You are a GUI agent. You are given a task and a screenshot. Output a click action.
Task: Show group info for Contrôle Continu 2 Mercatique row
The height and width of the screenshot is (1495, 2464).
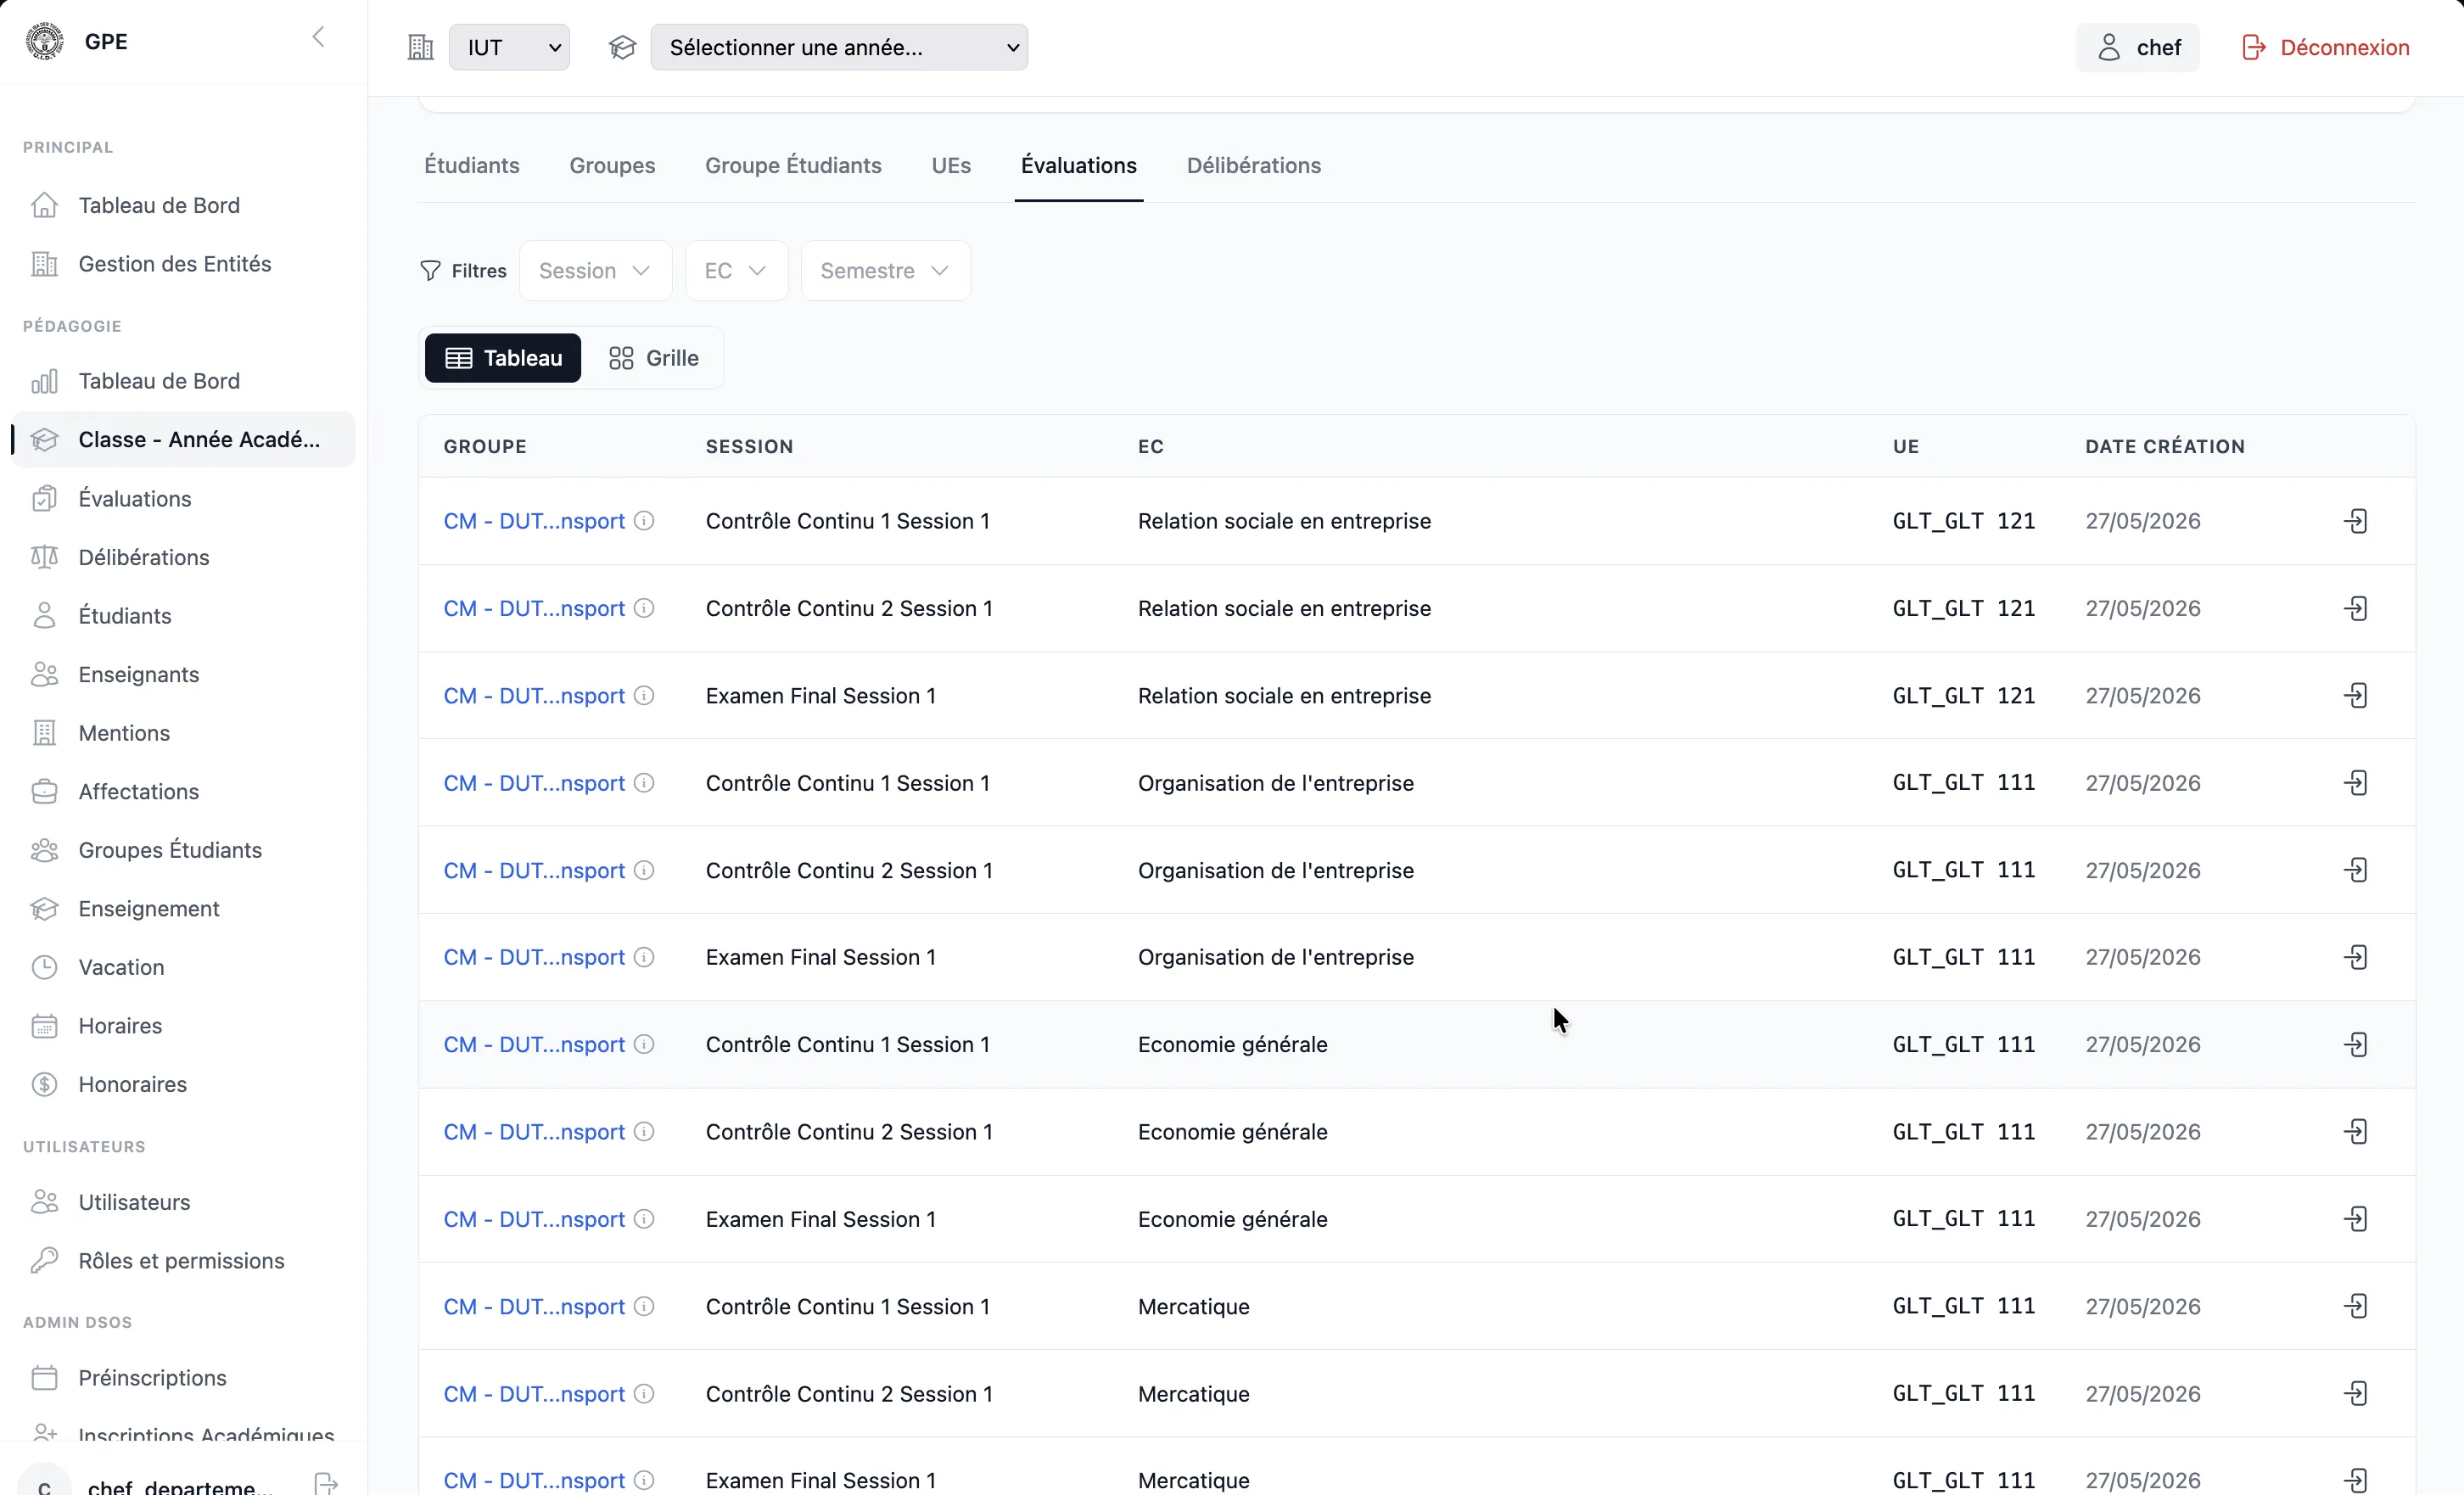645,1393
